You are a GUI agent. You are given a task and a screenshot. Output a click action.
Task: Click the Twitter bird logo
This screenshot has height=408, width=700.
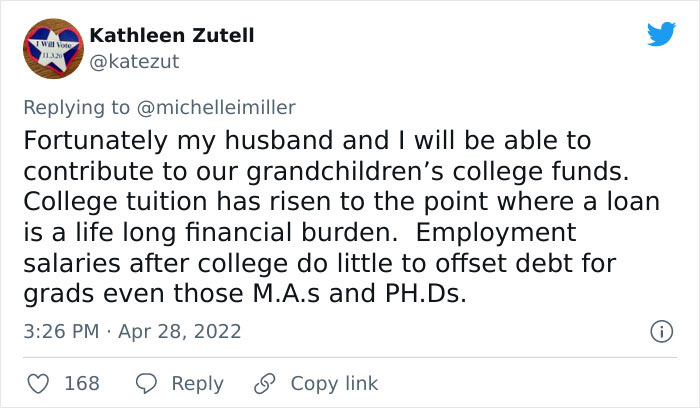click(x=661, y=34)
